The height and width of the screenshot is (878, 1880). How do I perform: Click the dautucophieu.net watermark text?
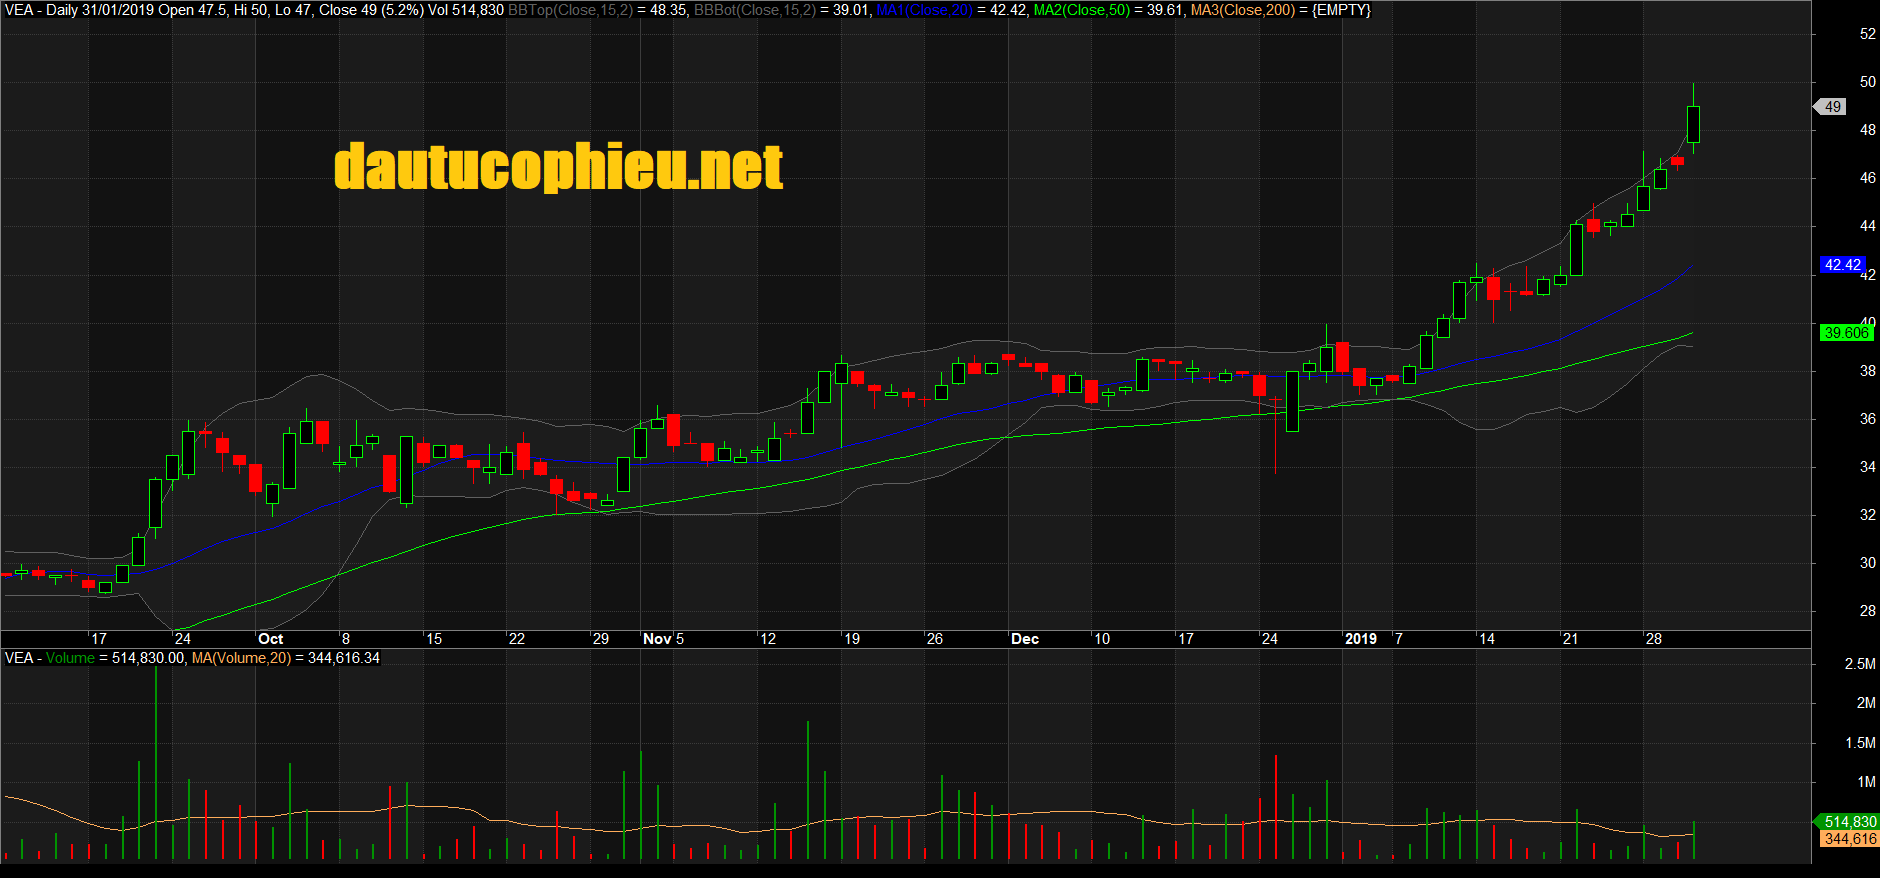pos(558,167)
